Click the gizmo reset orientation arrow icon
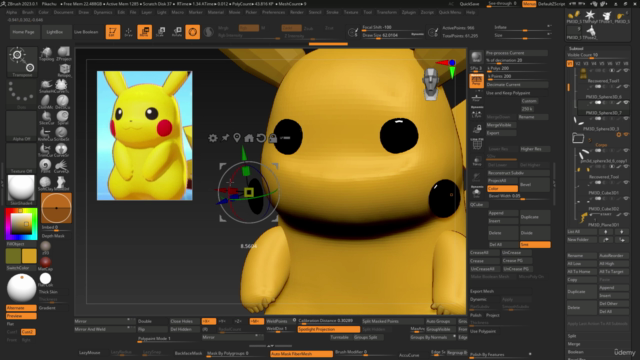The width and height of the screenshot is (640, 360). point(261,138)
